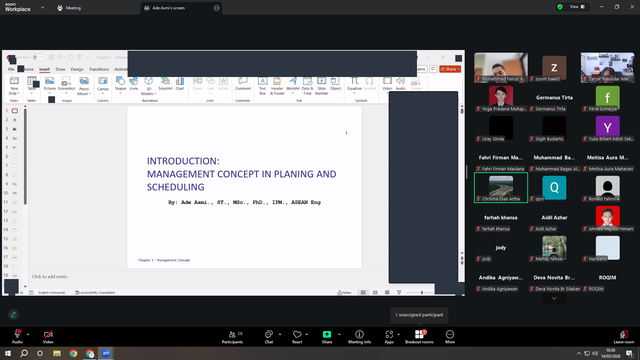
Task: Click the slide title text INTRODUCTION
Action: pyautogui.click(x=183, y=161)
